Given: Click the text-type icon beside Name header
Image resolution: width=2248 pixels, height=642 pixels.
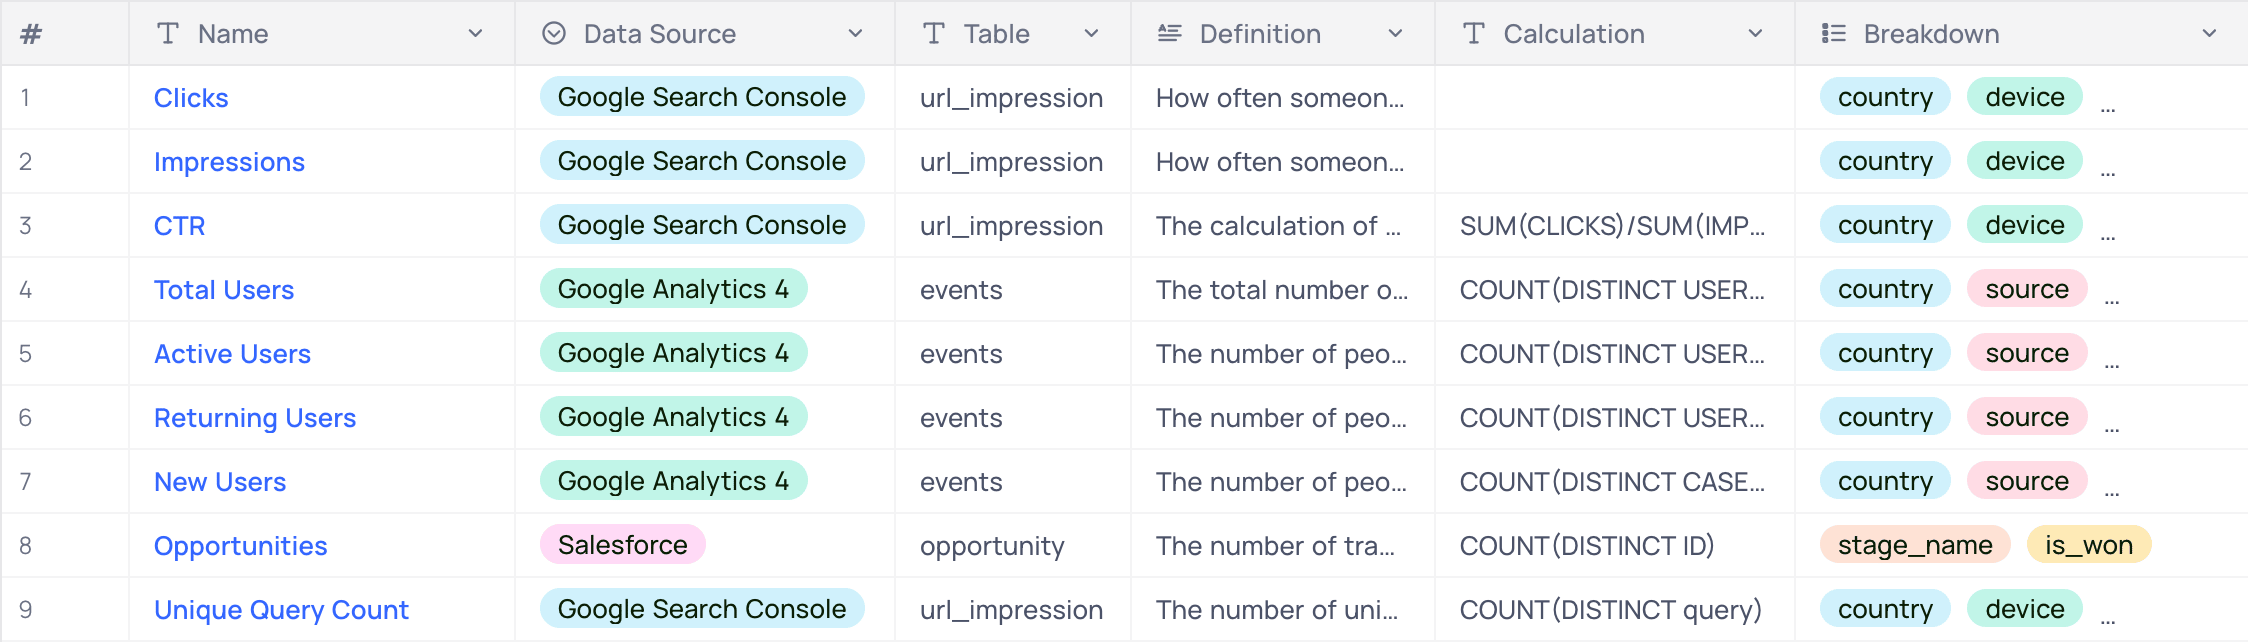Looking at the screenshot, I should pos(168,34).
